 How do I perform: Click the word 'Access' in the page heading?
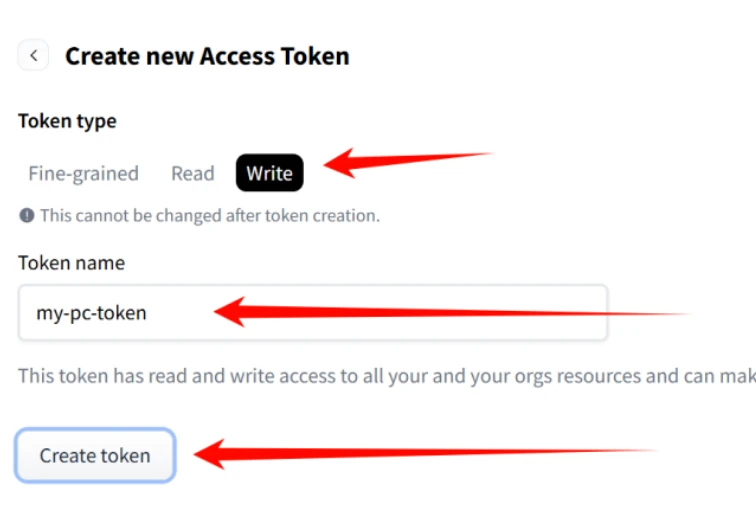(242, 56)
